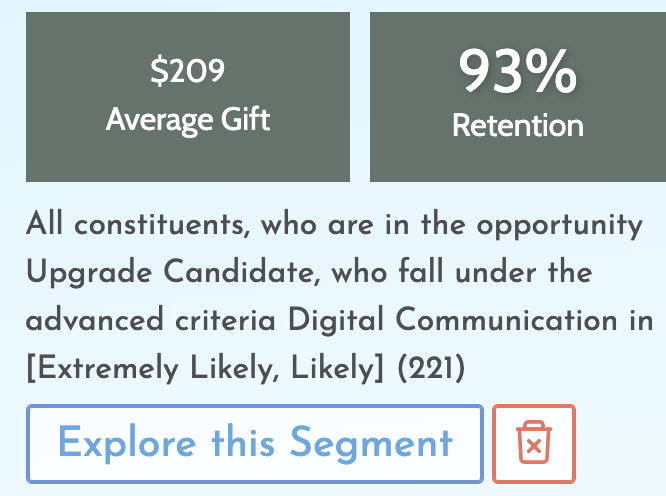Click the Digital Communication criteria text
This screenshot has height=496, width=666.
pos(453,320)
